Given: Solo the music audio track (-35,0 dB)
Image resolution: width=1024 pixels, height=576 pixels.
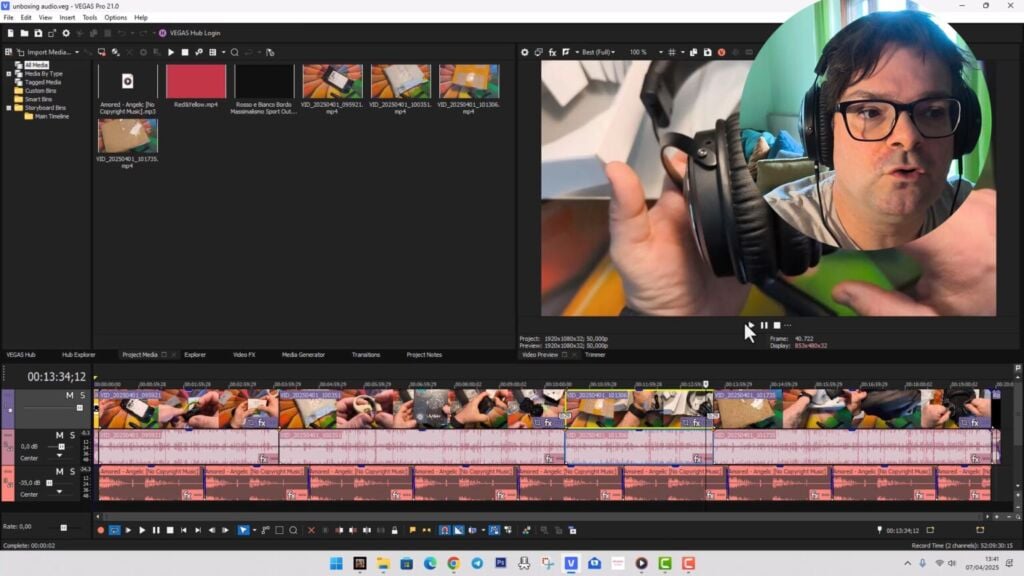Looking at the screenshot, I should pyautogui.click(x=72, y=472).
